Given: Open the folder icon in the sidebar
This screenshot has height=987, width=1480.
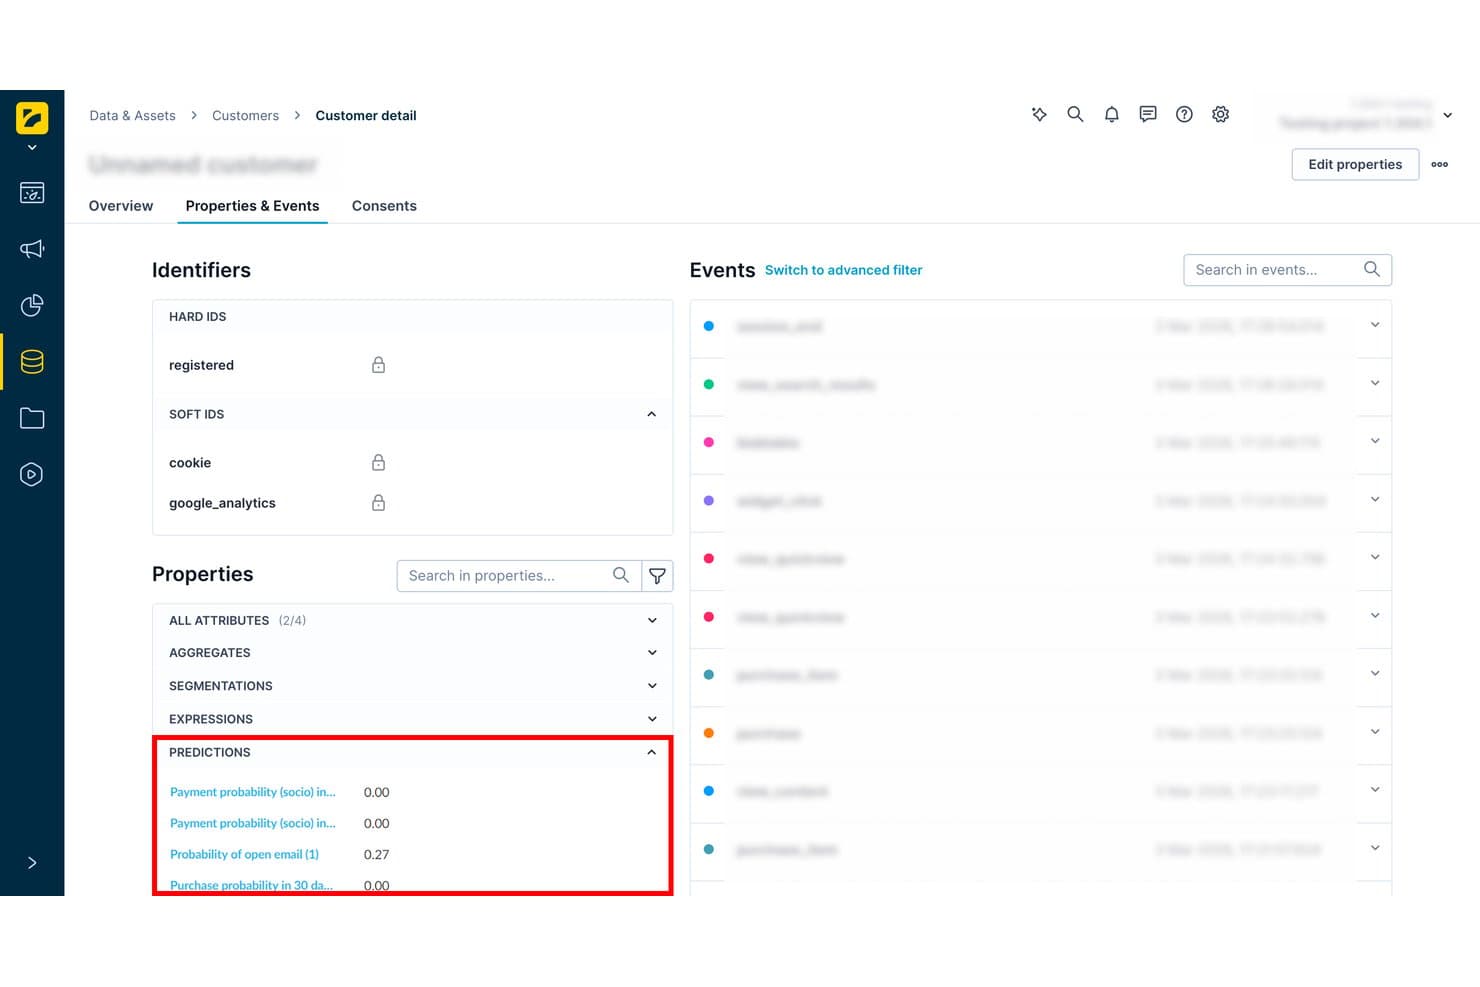Looking at the screenshot, I should tap(32, 418).
